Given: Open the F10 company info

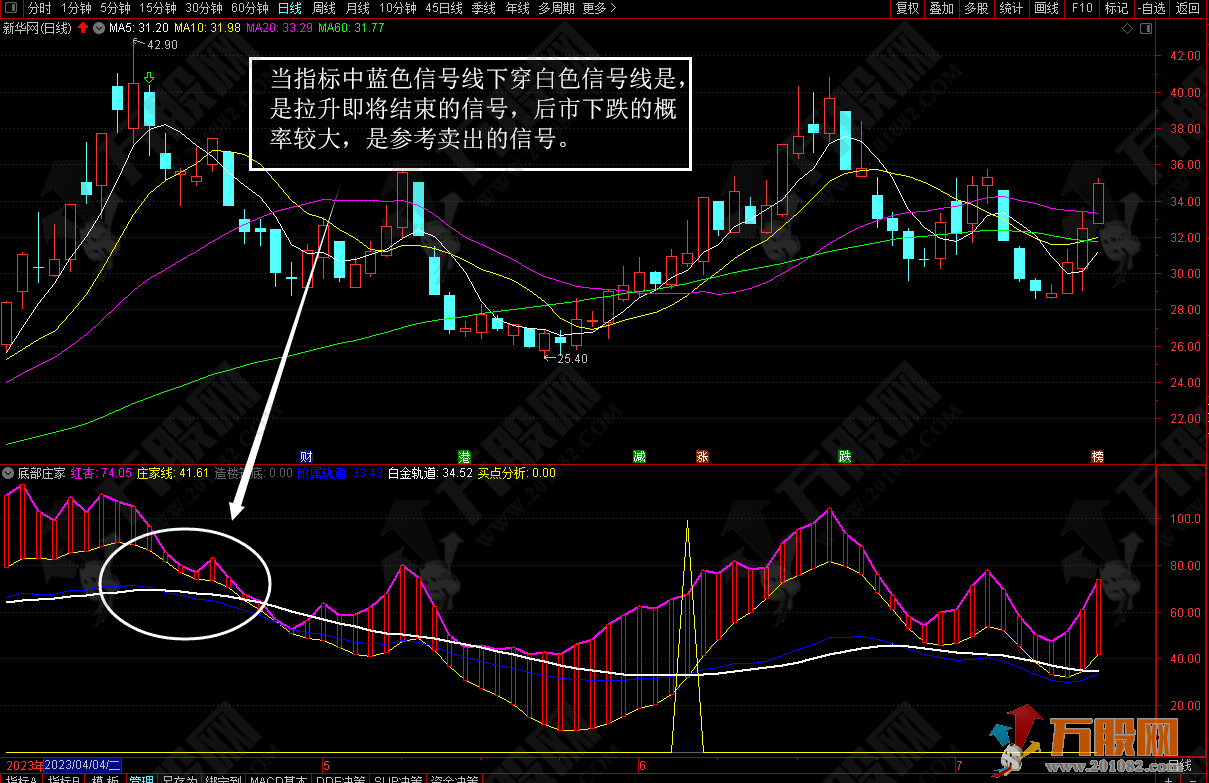Looking at the screenshot, I should pos(1082,8).
